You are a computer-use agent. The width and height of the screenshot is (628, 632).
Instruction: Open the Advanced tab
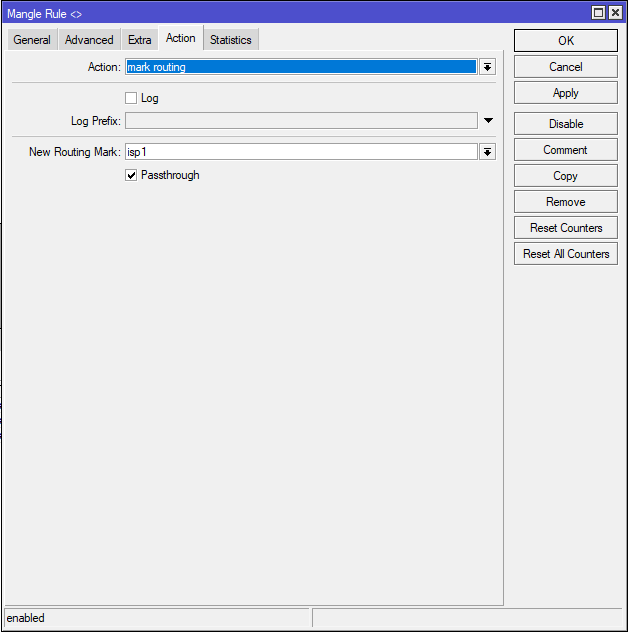tap(89, 40)
